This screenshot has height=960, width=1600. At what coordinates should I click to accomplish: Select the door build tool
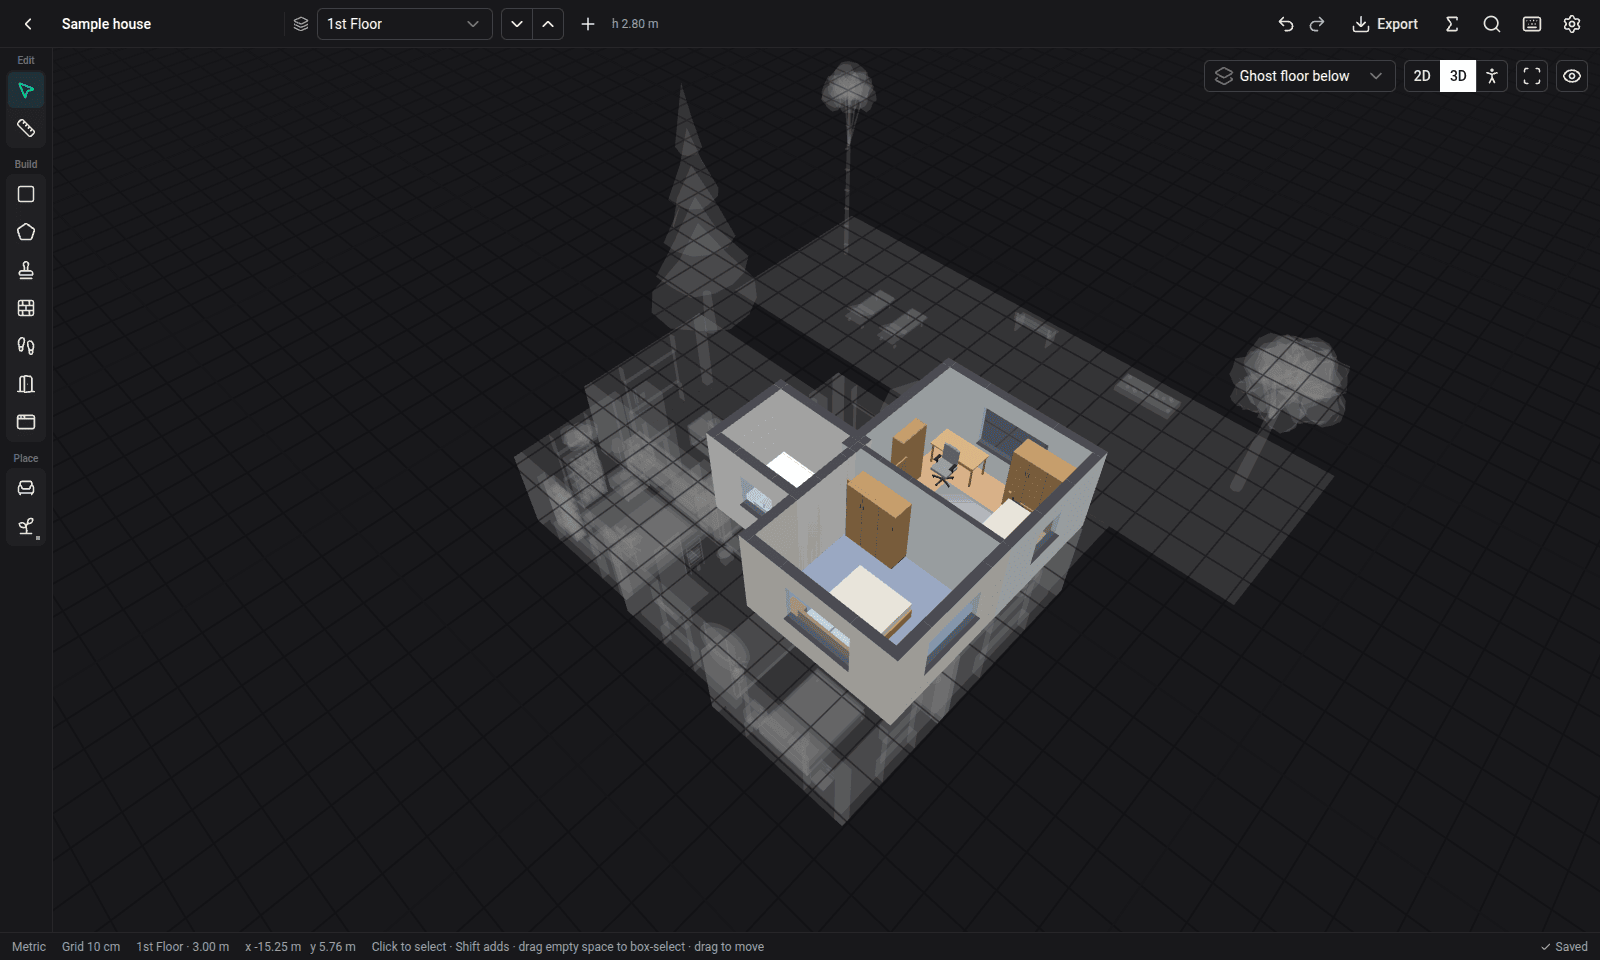click(x=26, y=385)
